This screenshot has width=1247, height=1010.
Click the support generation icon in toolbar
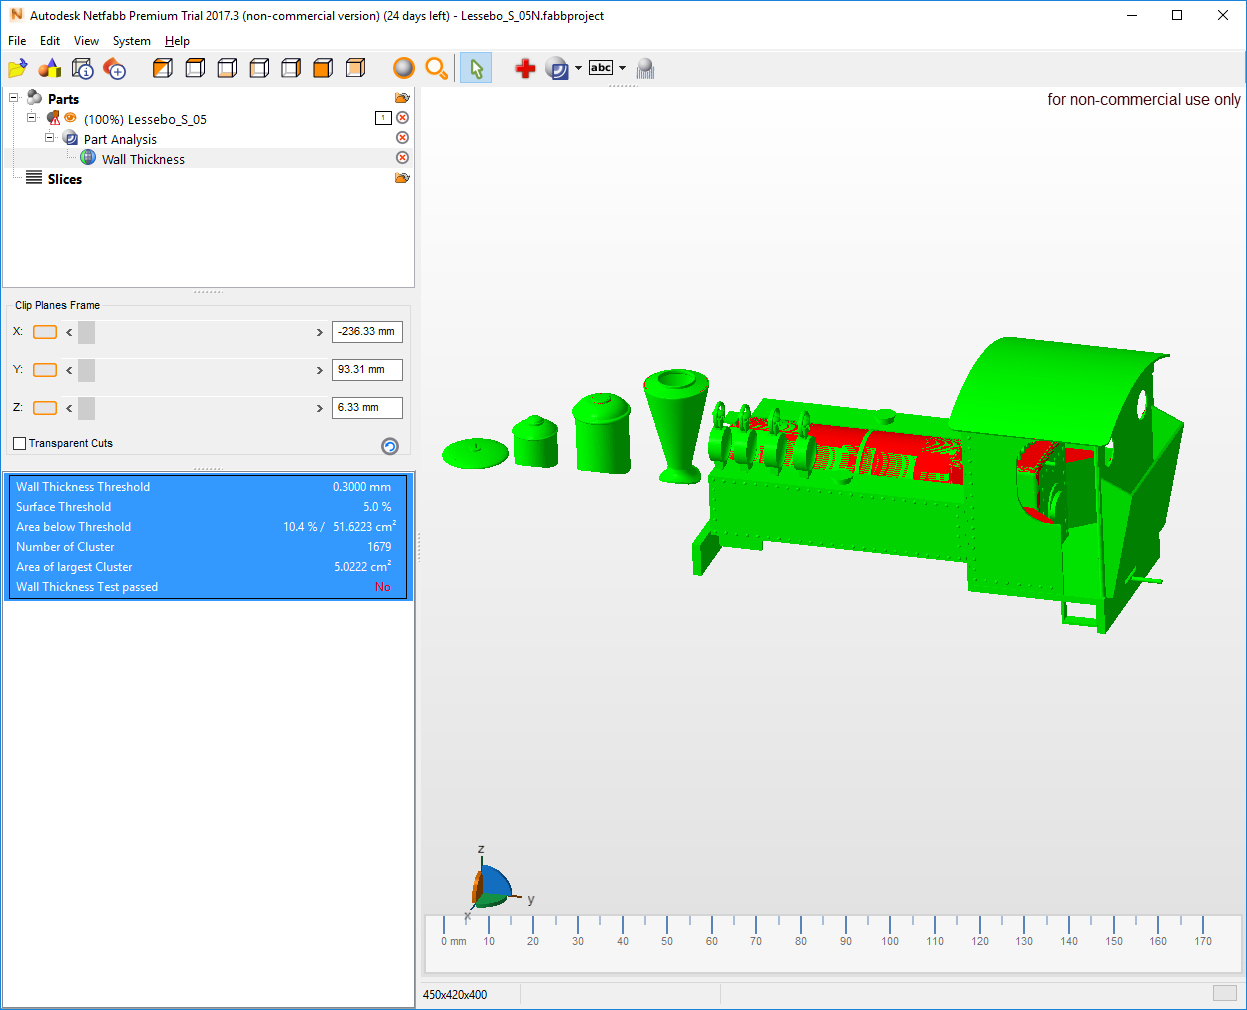click(645, 68)
